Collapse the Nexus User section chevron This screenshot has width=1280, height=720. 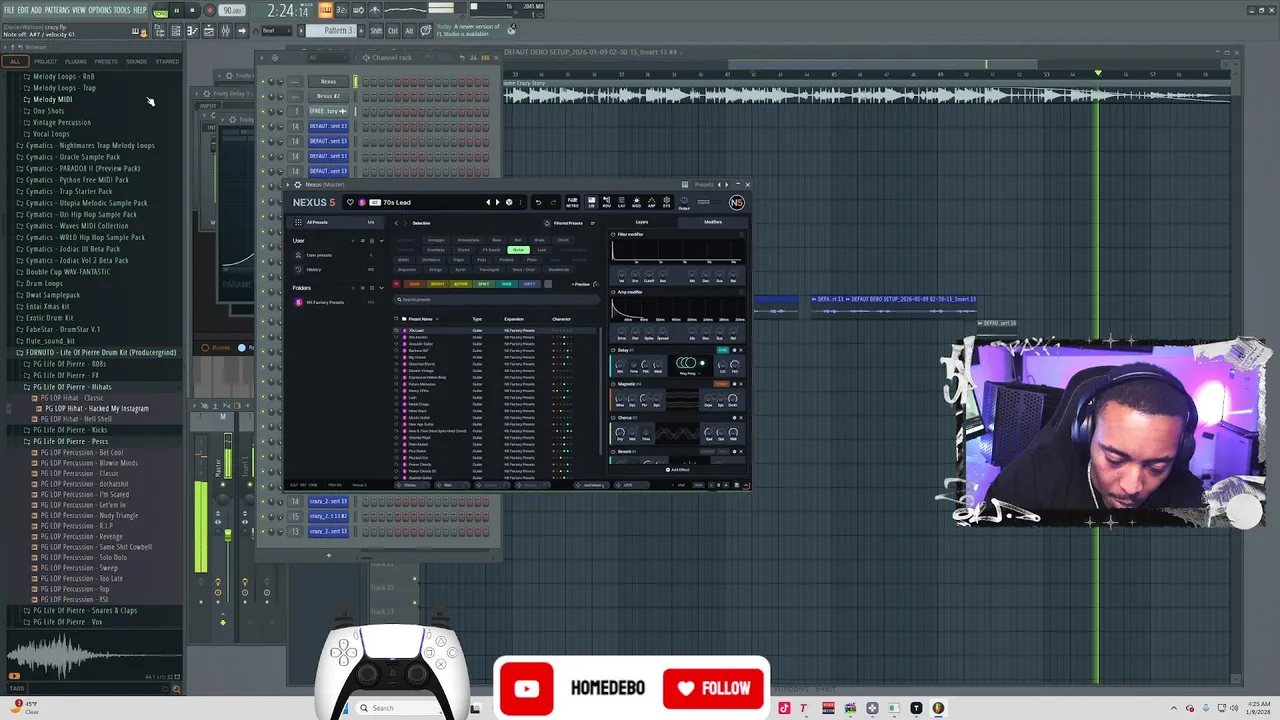point(382,241)
